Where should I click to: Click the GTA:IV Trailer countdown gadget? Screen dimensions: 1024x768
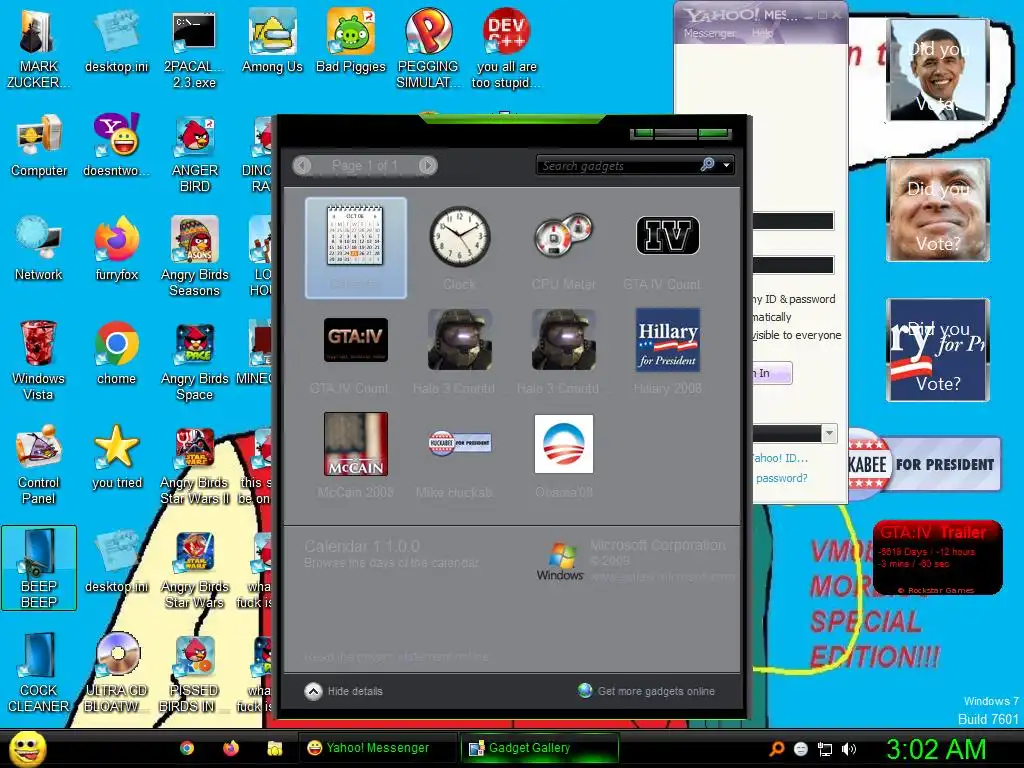[x=937, y=557]
